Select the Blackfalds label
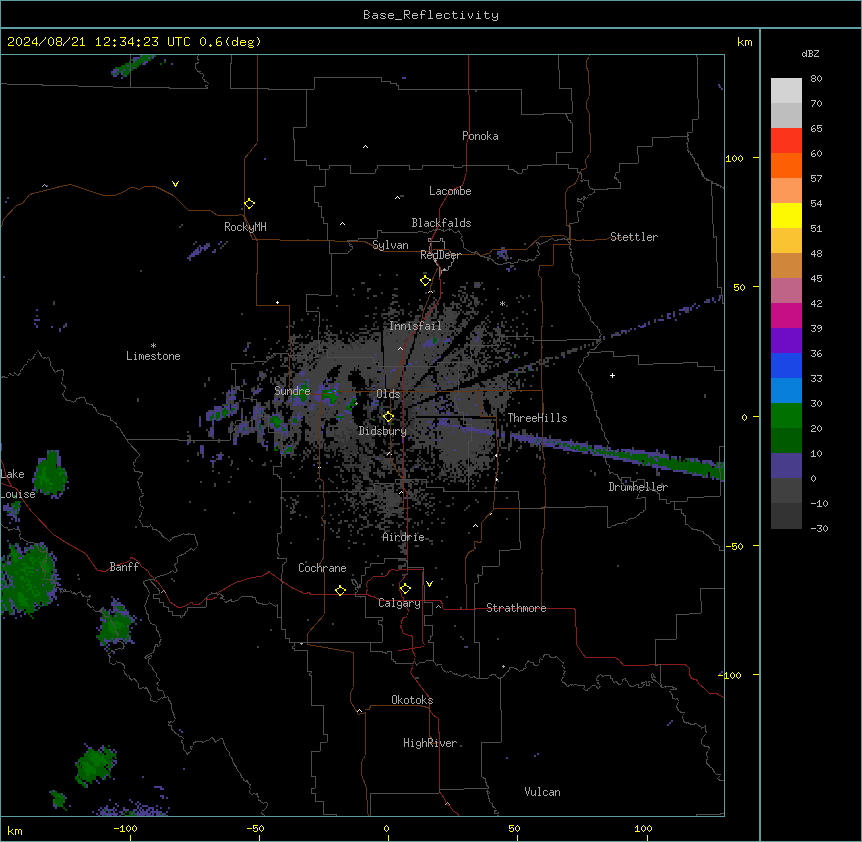Image resolution: width=862 pixels, height=842 pixels. pyautogui.click(x=441, y=223)
